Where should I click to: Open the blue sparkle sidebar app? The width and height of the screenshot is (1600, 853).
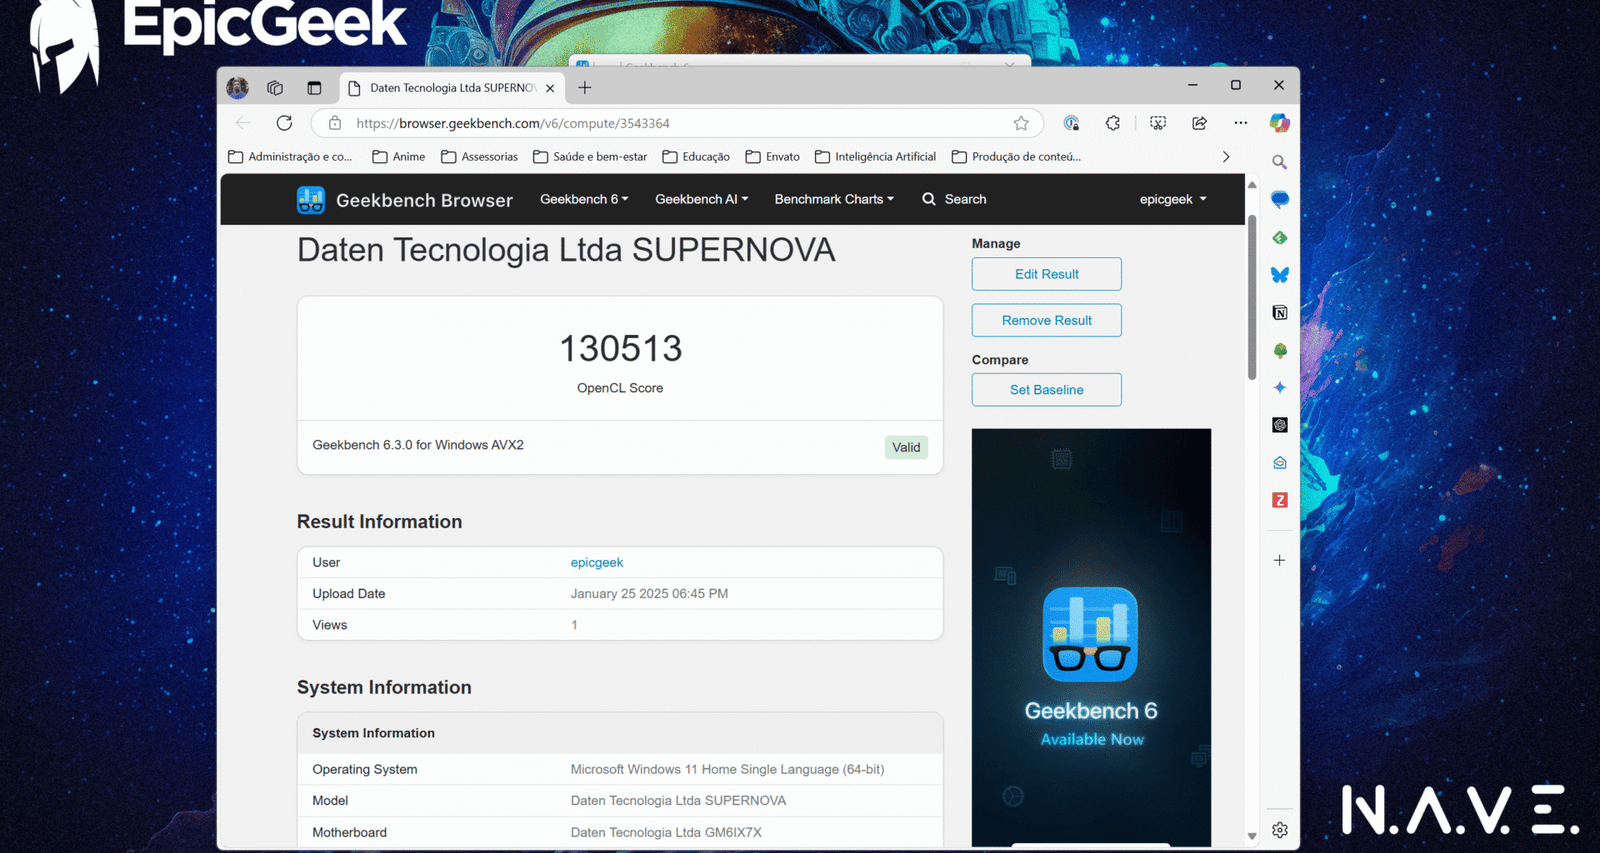(1280, 387)
